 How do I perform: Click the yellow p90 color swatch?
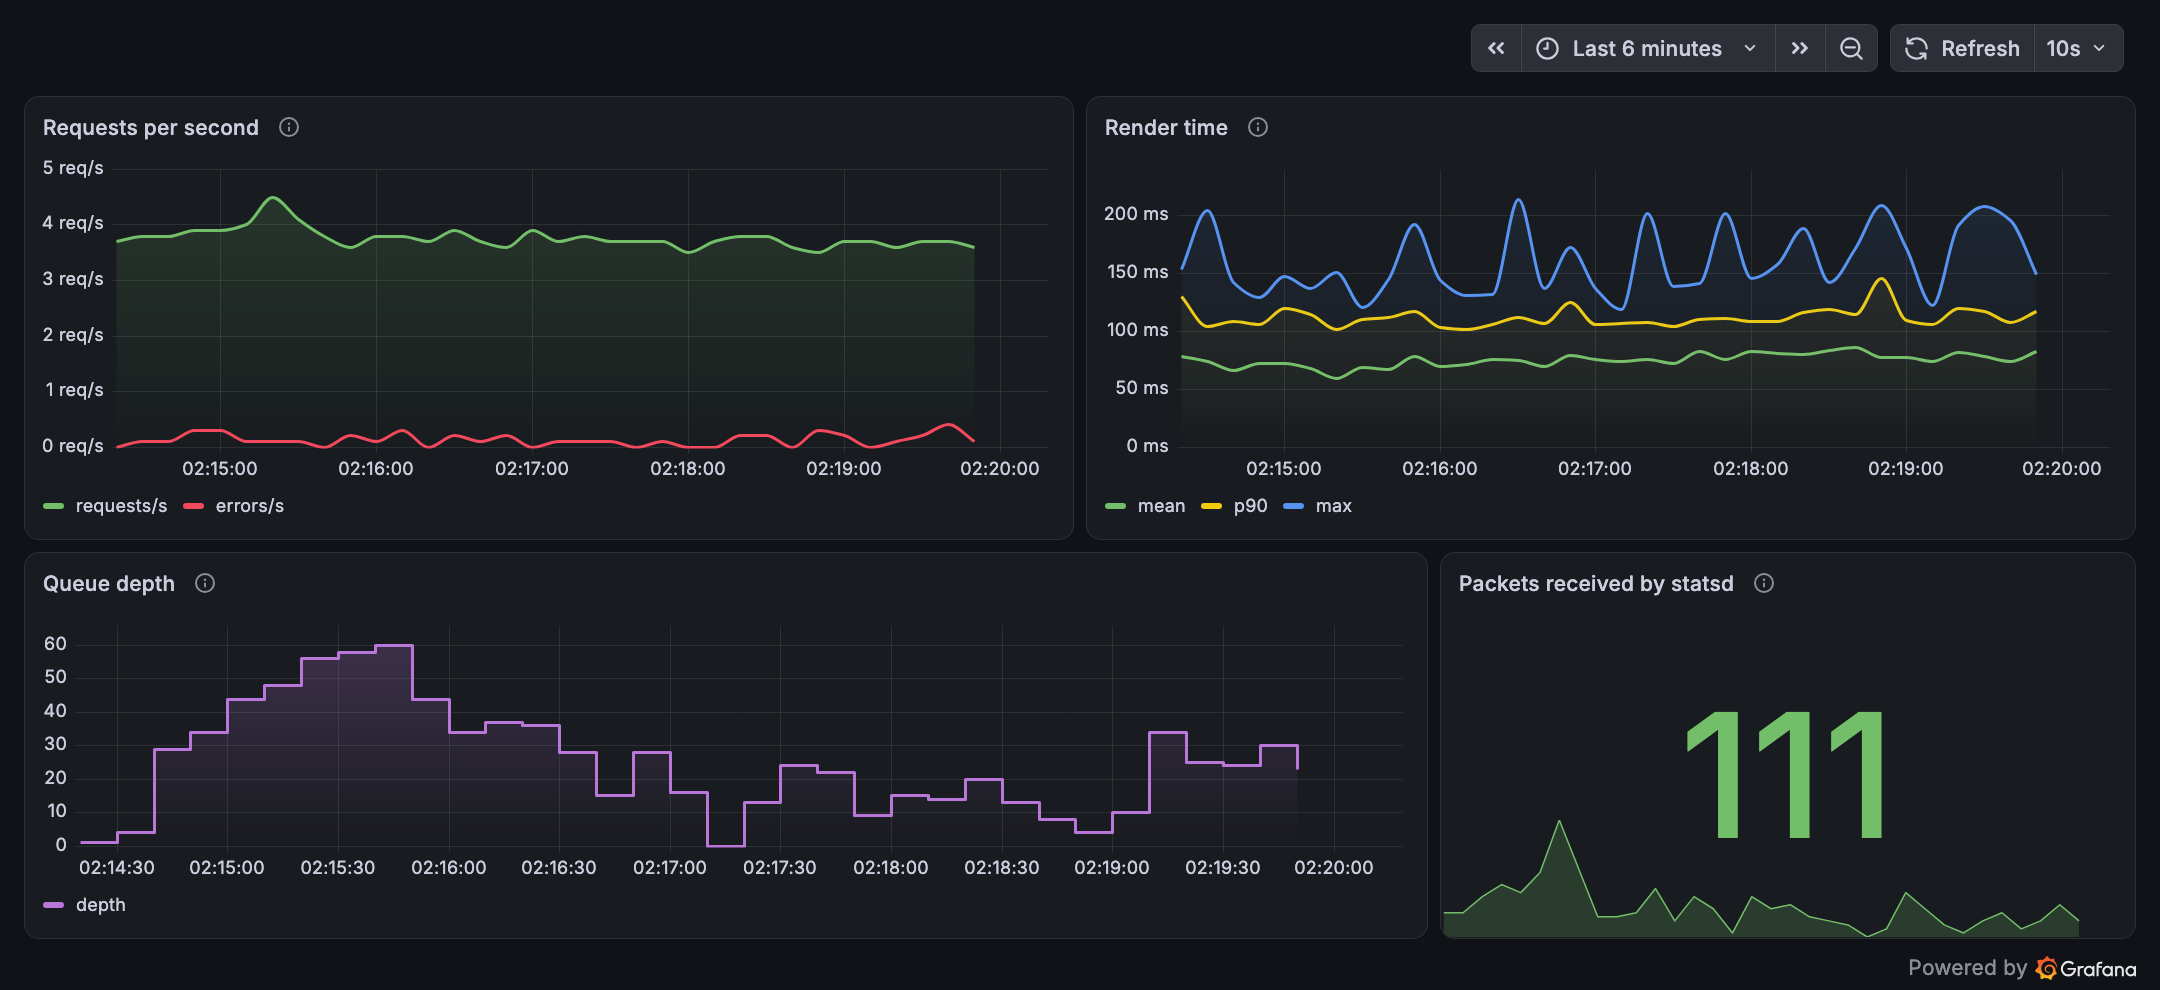(1211, 506)
